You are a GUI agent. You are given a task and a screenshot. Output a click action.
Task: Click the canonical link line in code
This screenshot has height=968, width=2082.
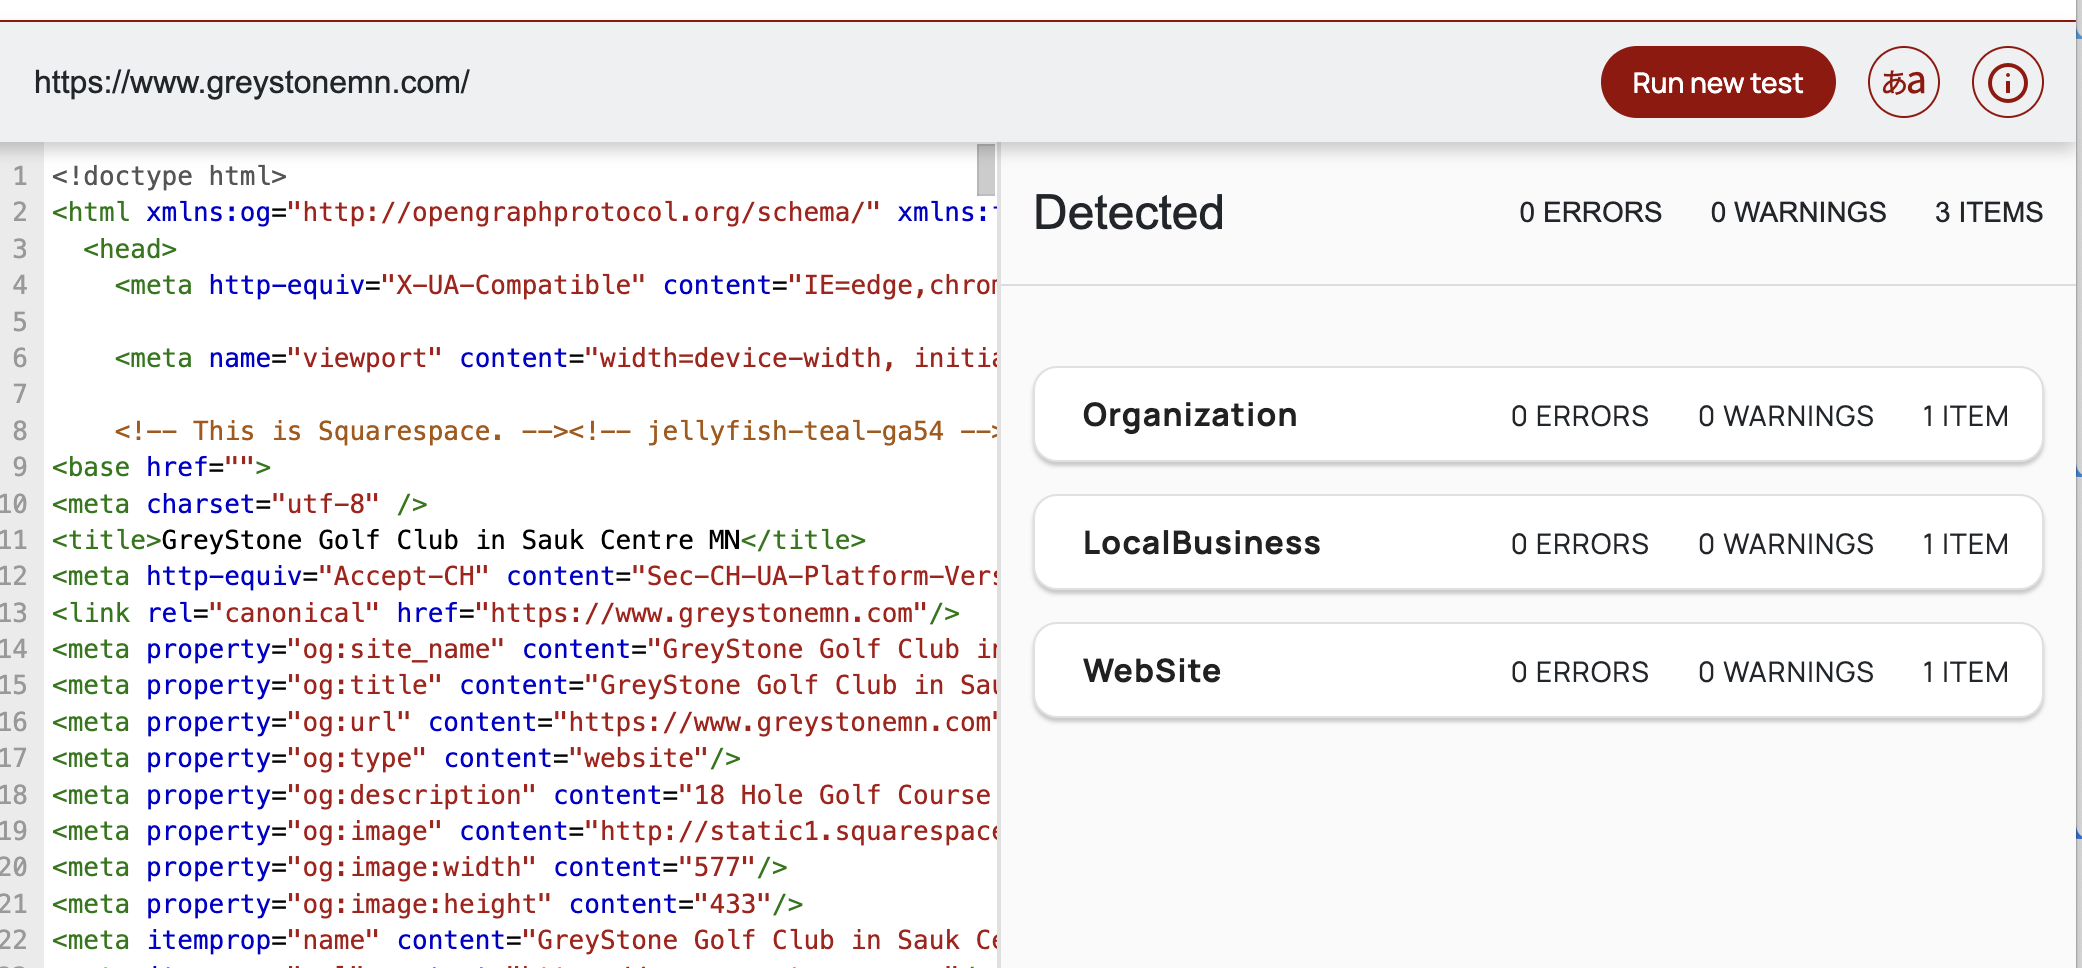coord(505,613)
